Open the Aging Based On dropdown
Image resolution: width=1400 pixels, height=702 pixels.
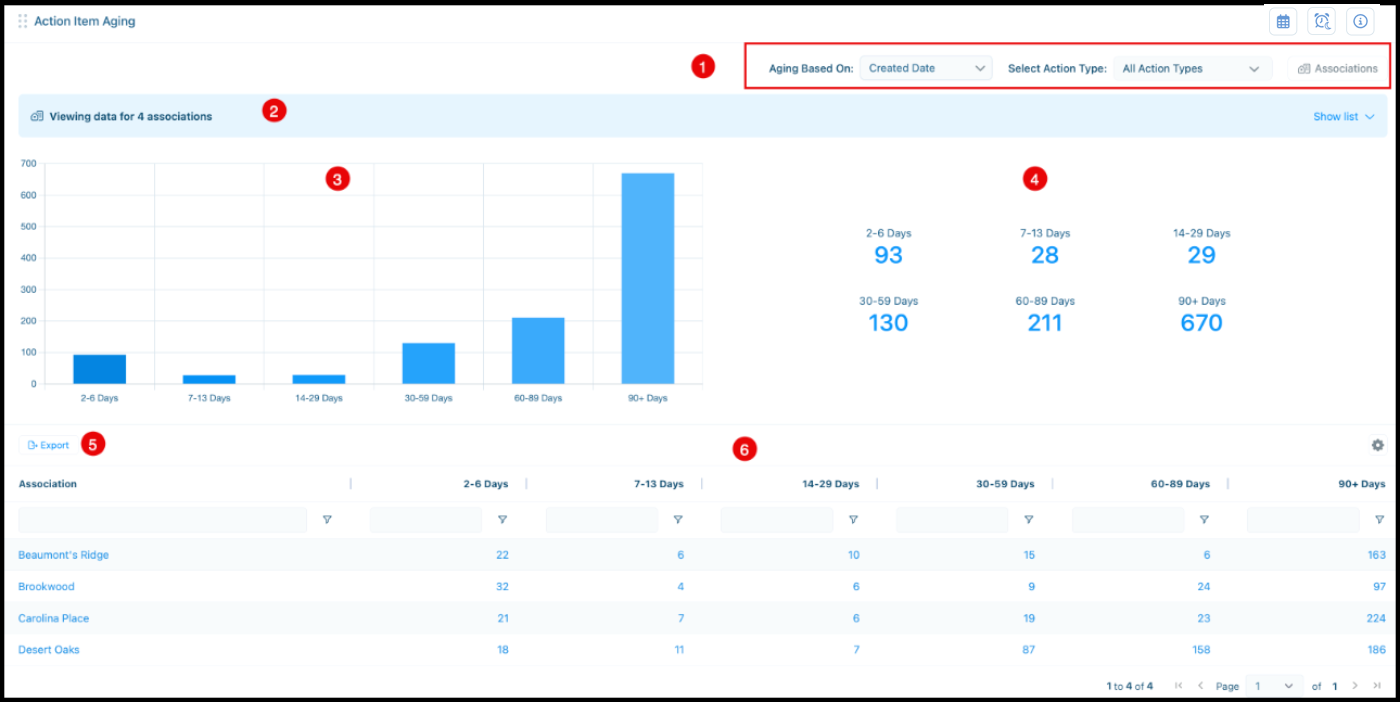point(926,68)
